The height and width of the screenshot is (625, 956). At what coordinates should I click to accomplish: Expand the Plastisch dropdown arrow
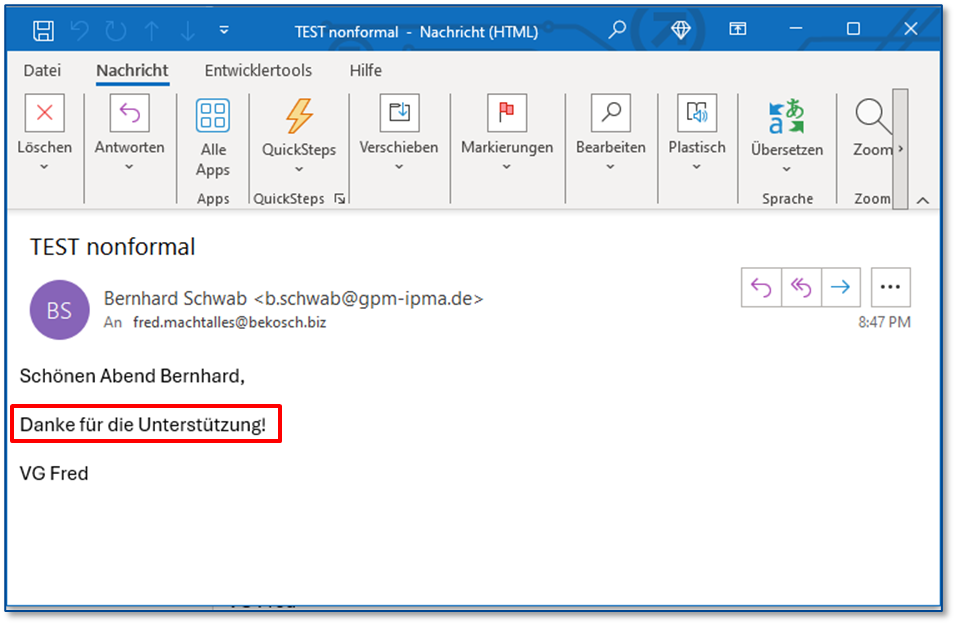pyautogui.click(x=696, y=167)
